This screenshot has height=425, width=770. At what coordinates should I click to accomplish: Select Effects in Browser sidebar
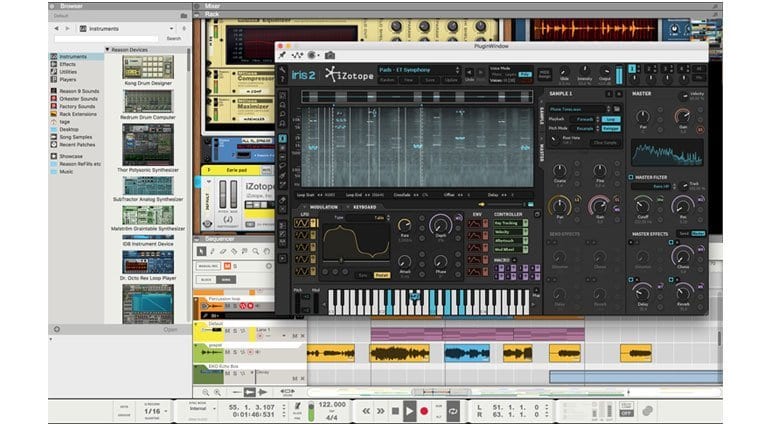(x=67, y=64)
